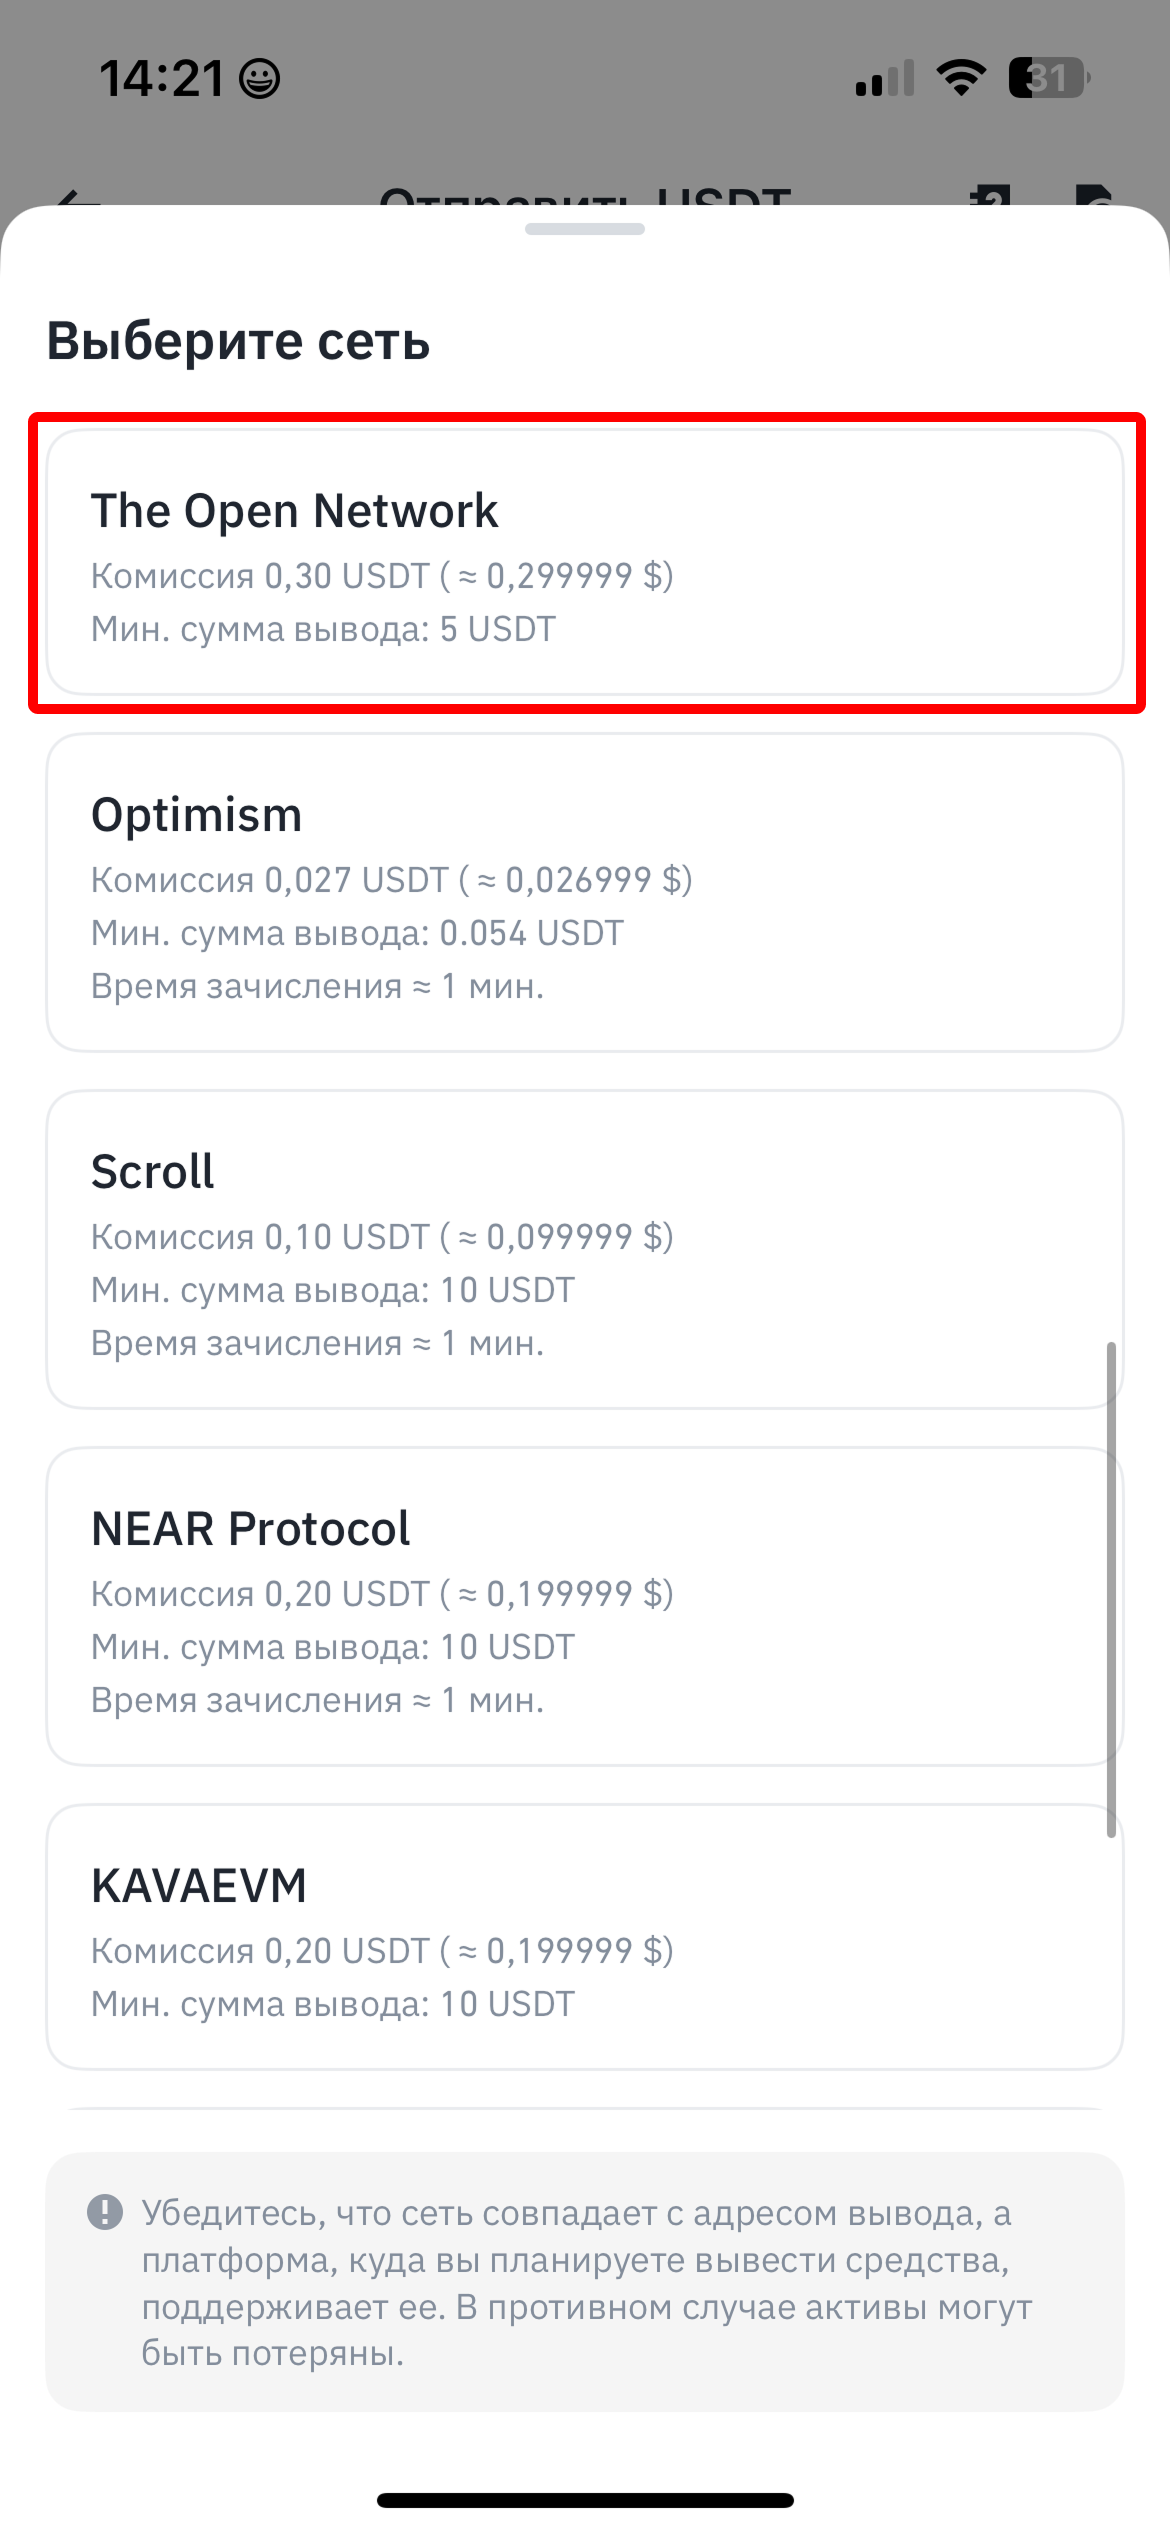
Task: Select the Scroll network
Action: pos(585,1249)
